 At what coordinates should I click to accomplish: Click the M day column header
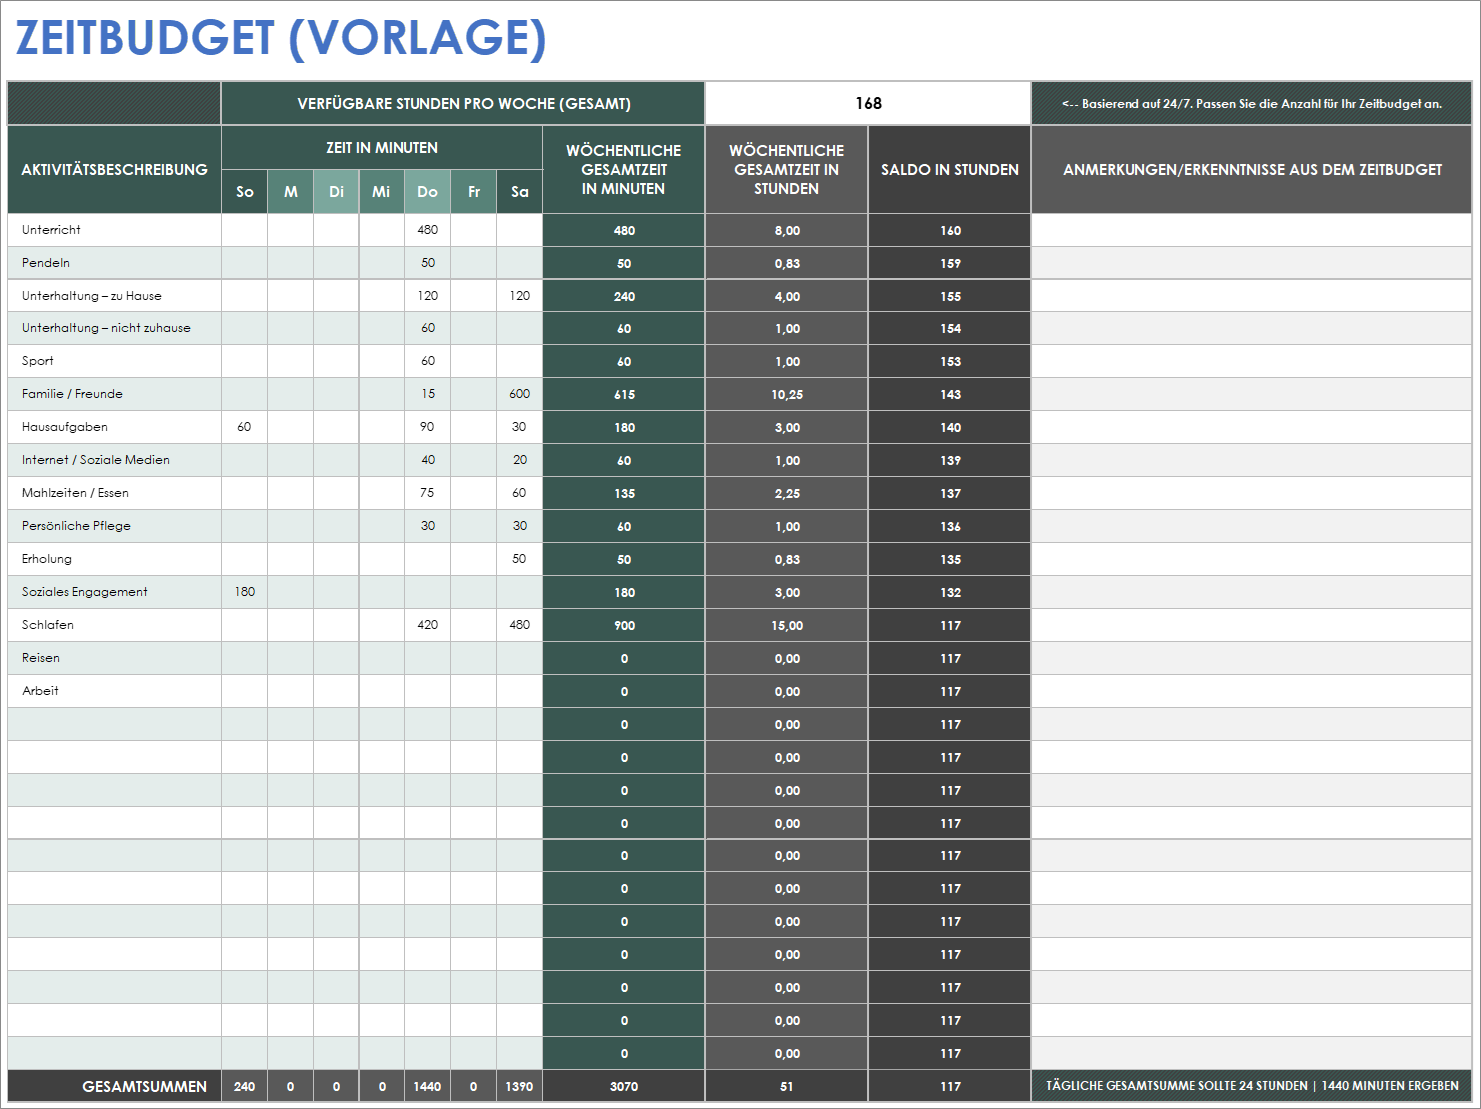(x=291, y=191)
